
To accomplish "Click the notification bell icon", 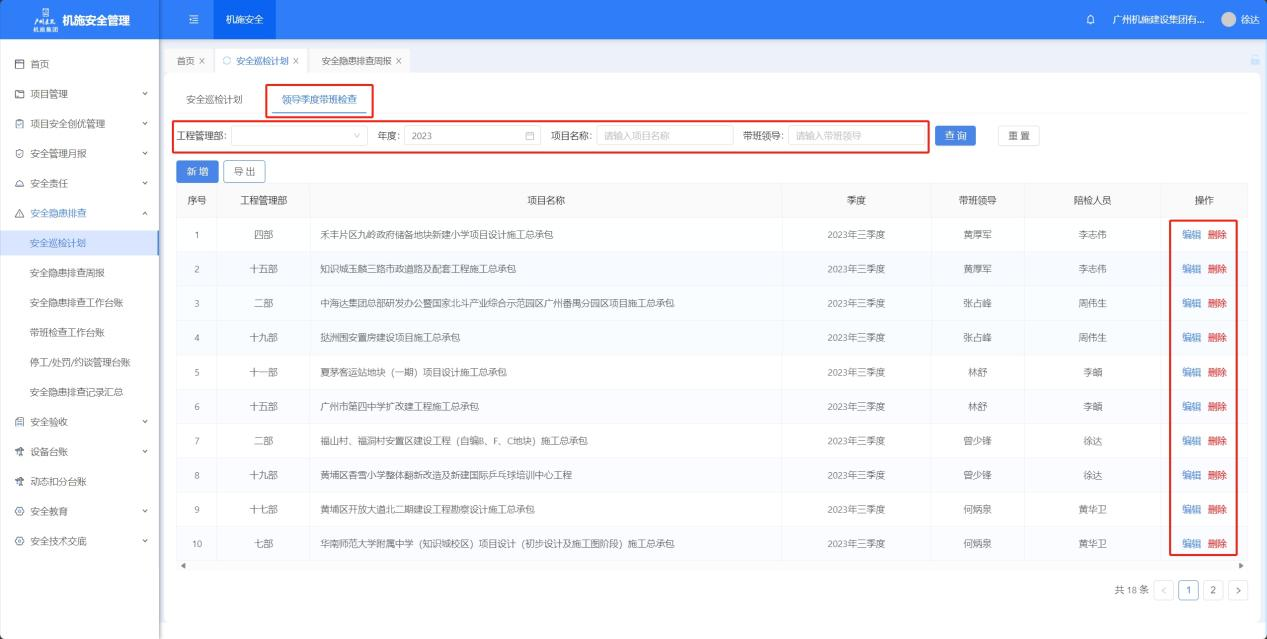I will click(1090, 20).
